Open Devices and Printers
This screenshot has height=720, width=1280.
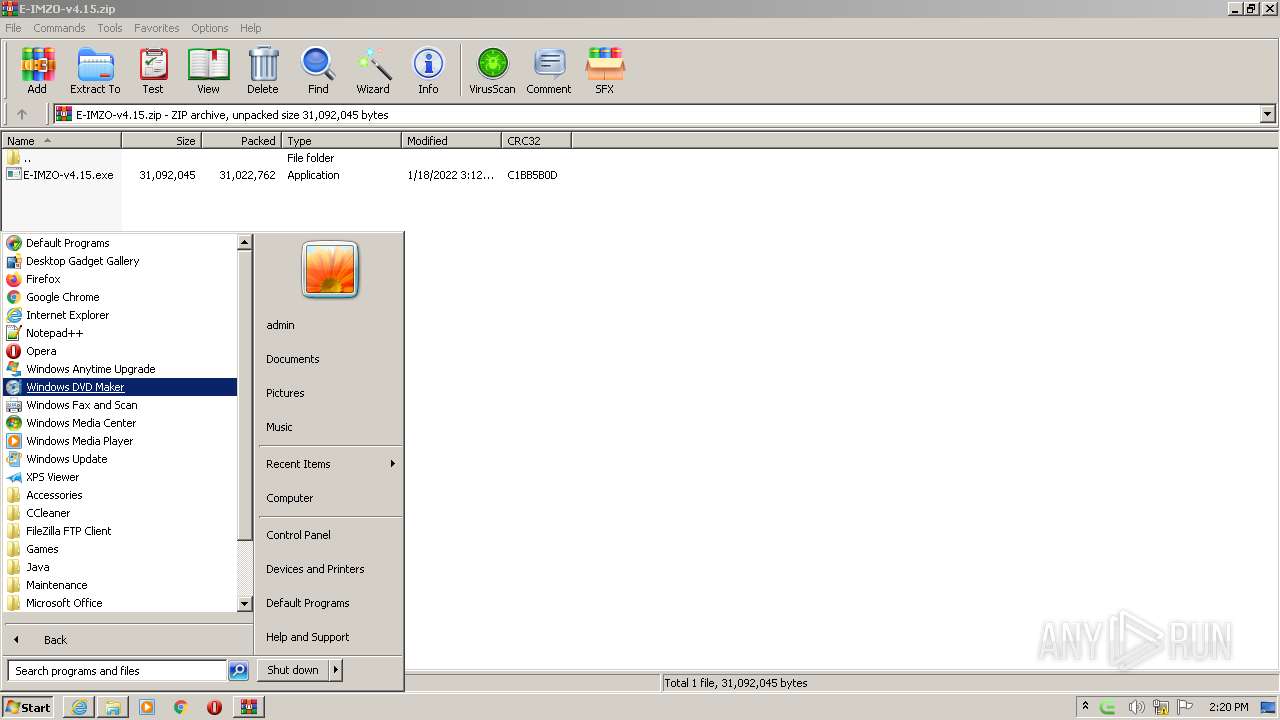pos(330,569)
